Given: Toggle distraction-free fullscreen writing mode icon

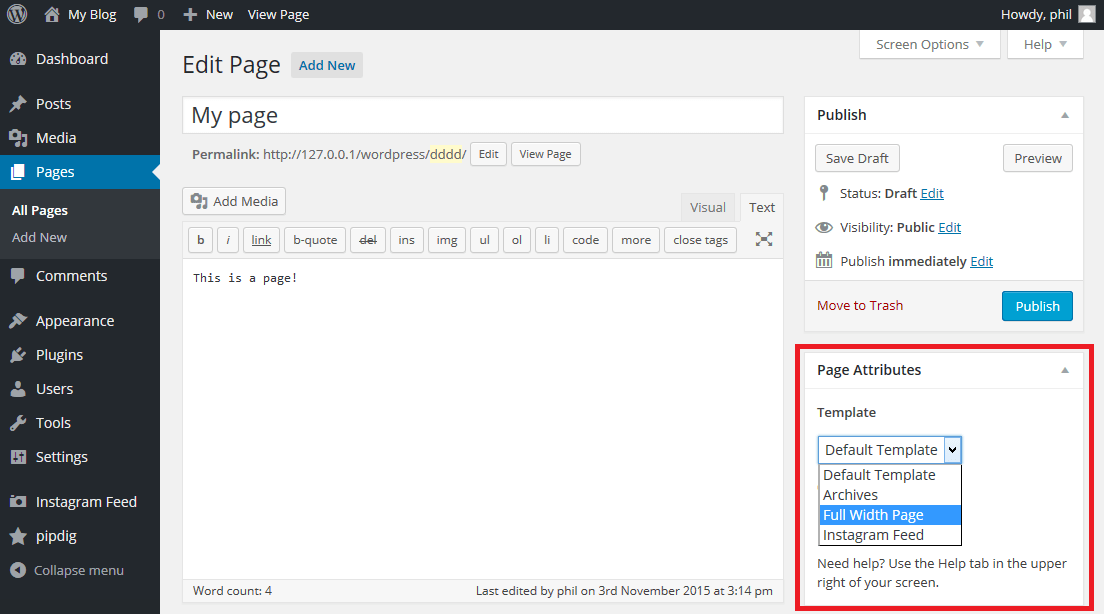Looking at the screenshot, I should point(763,239).
